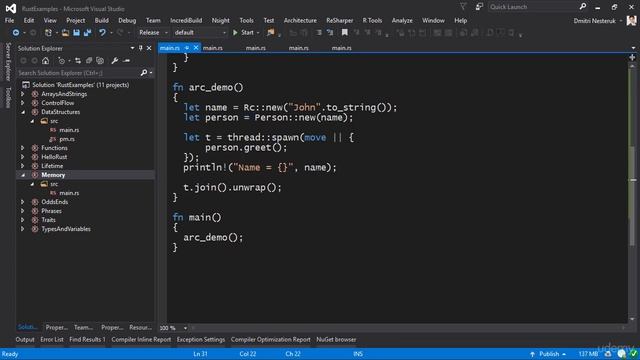640x360 pixels.
Task: Toggle pin on active main.rs tab
Action: click(x=187, y=48)
